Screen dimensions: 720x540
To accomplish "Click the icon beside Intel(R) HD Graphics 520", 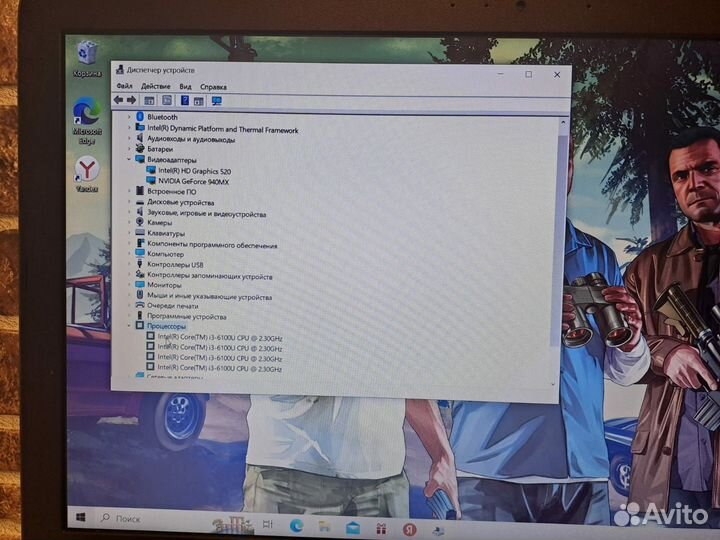I will [151, 170].
